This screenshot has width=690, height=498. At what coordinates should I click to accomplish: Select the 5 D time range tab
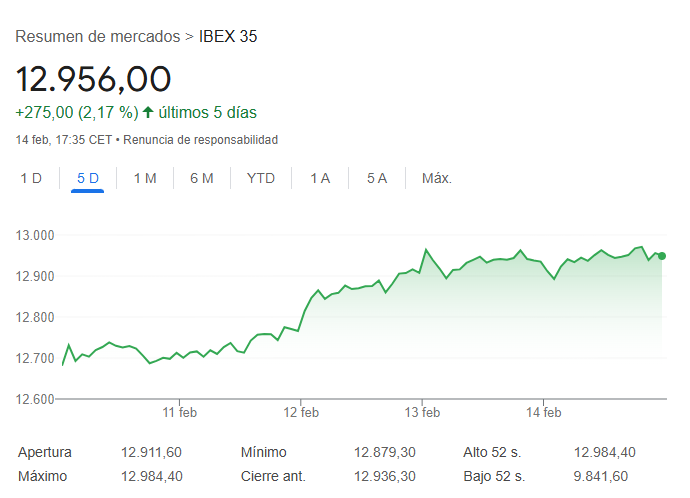pos(88,178)
